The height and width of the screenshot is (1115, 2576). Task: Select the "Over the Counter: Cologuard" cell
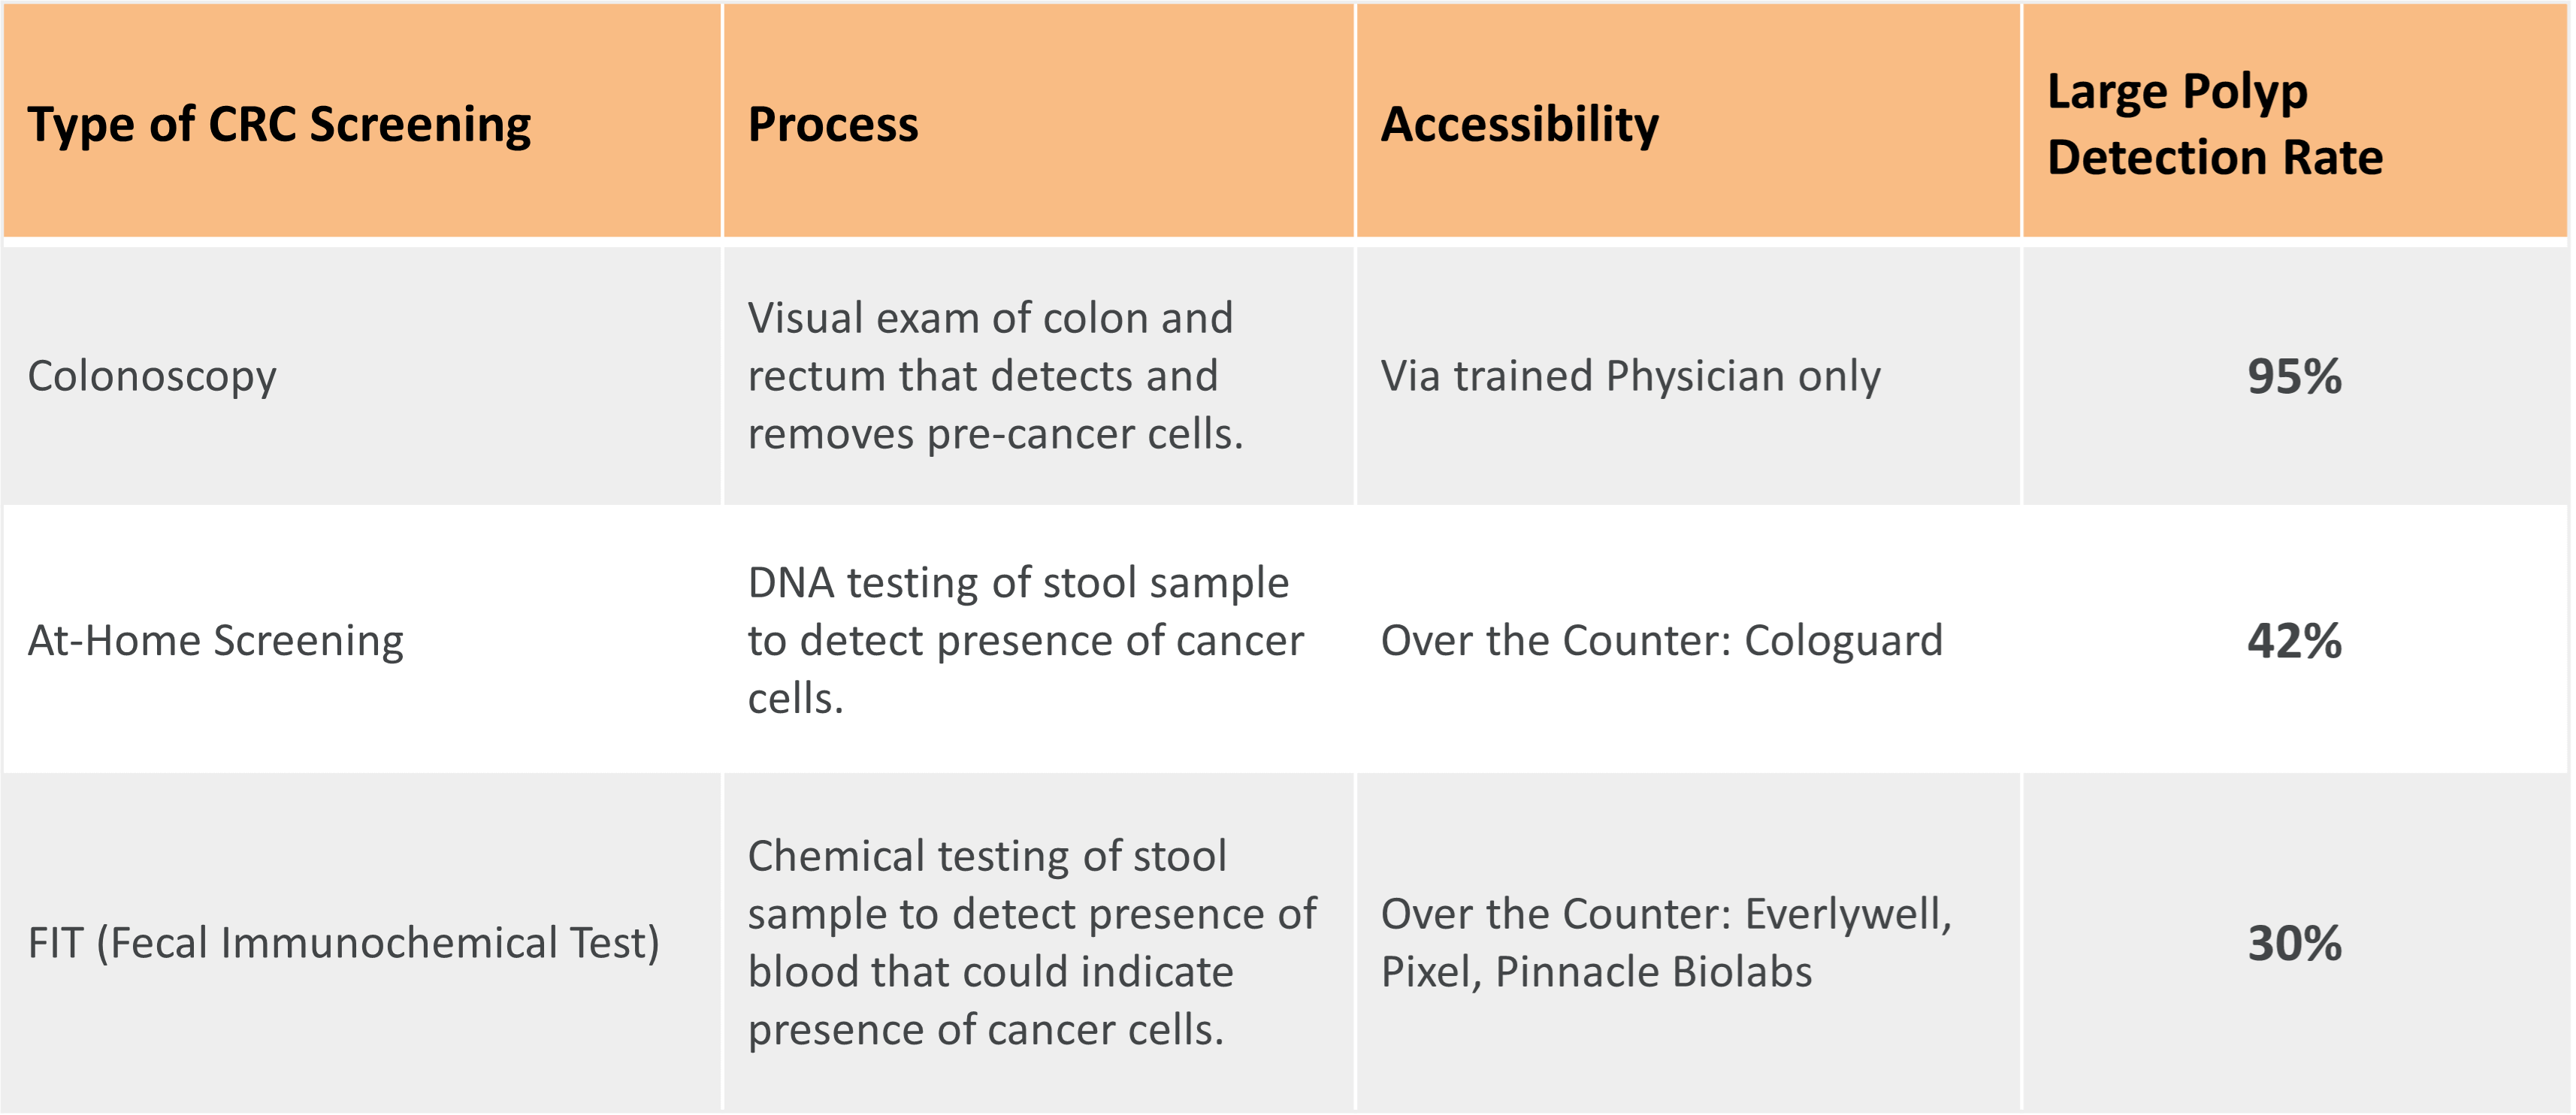pos(1661,641)
